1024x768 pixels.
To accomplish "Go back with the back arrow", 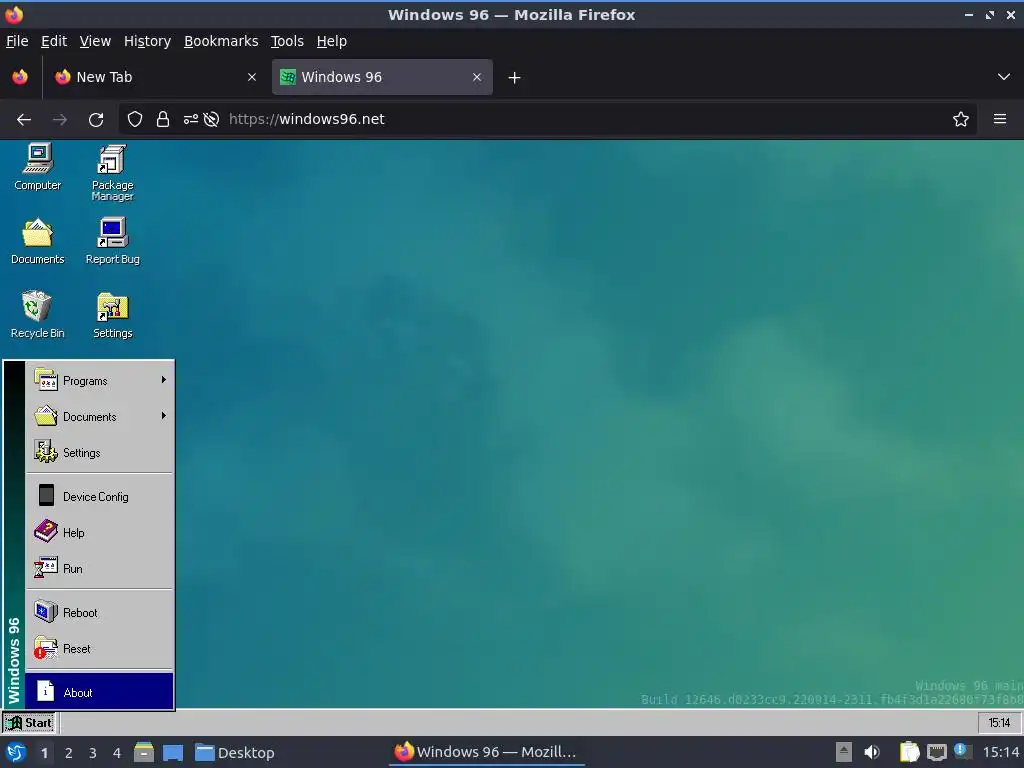I will click(24, 120).
